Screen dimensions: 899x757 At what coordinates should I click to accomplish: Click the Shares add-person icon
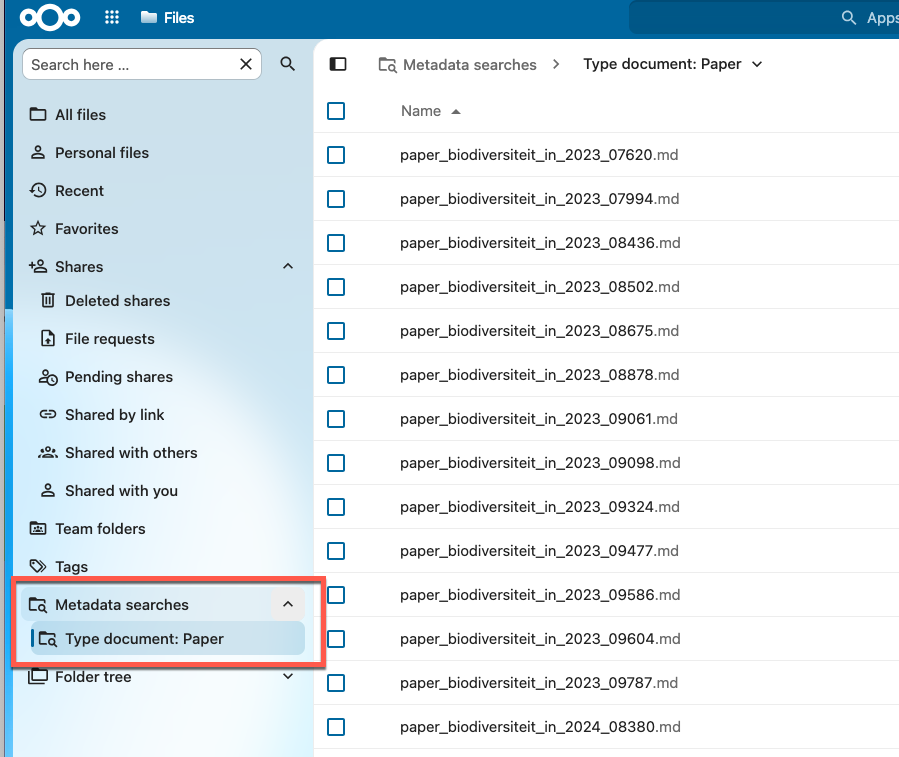[38, 266]
